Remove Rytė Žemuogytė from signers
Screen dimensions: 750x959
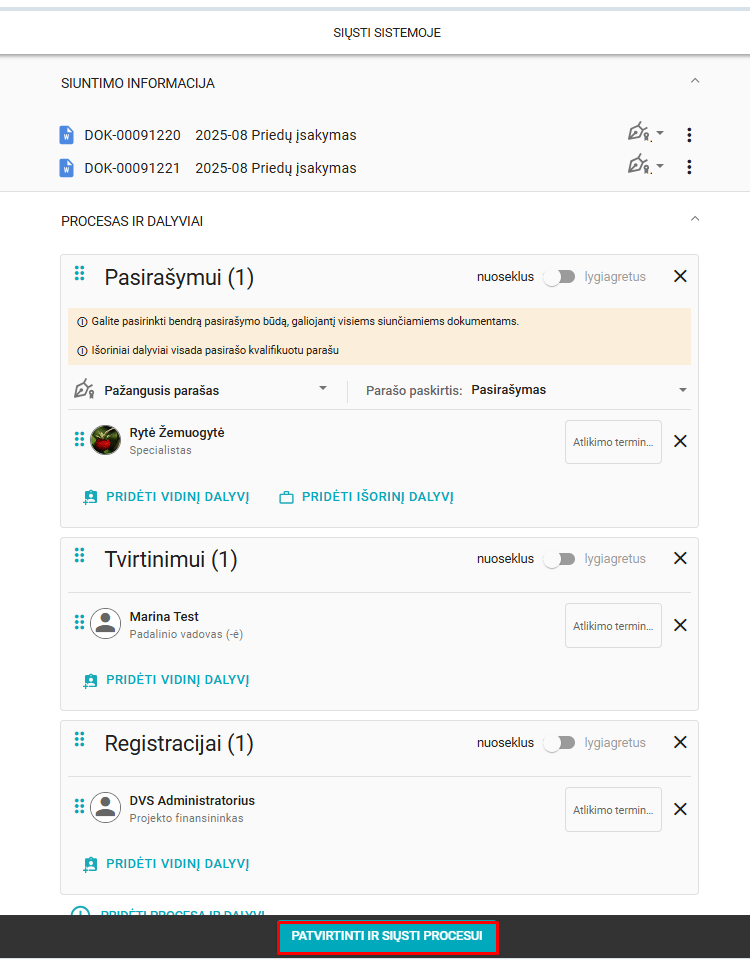(680, 441)
